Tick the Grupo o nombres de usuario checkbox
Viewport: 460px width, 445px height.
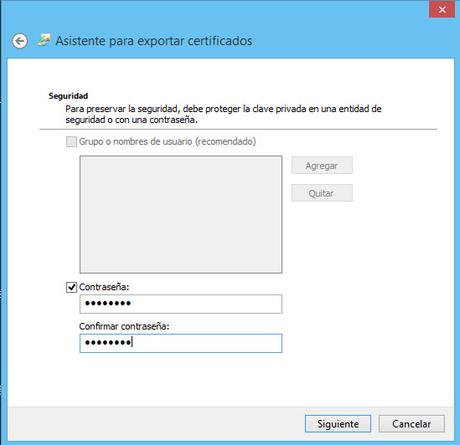tap(71, 142)
